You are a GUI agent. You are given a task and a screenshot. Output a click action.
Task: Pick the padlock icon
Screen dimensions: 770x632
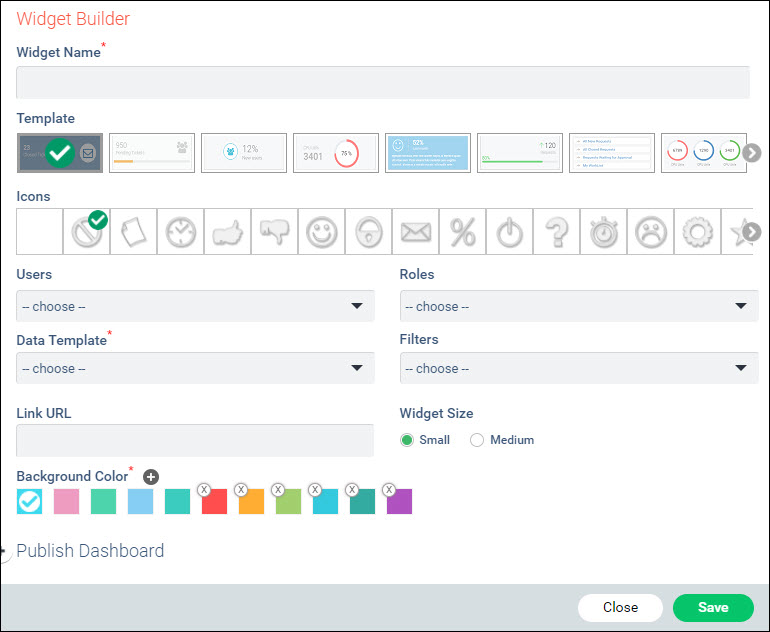[x=369, y=231]
